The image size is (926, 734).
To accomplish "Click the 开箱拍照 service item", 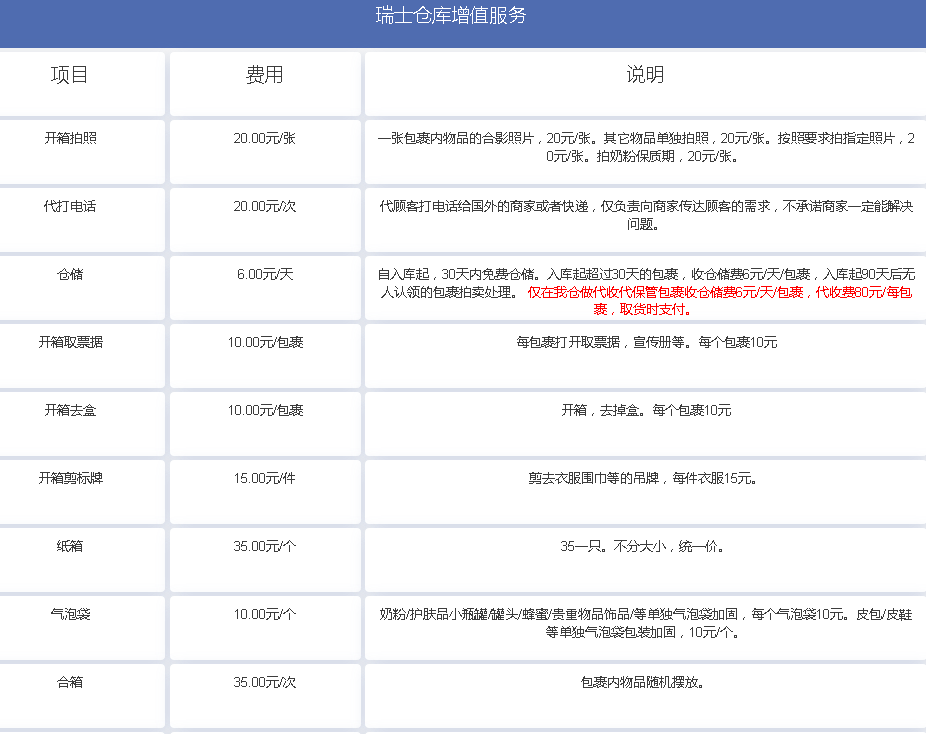I will click(x=70, y=138).
